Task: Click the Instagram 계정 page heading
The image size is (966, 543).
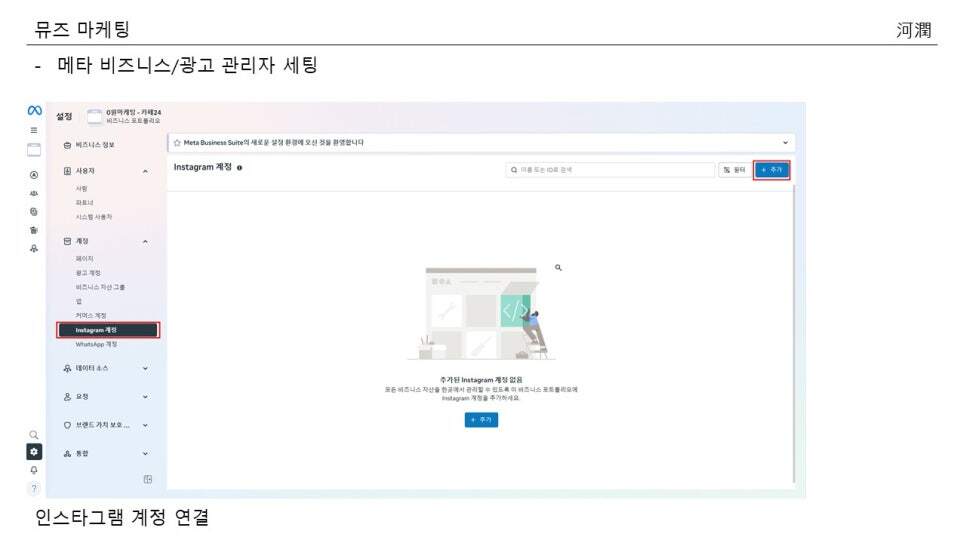Action: tap(203, 167)
